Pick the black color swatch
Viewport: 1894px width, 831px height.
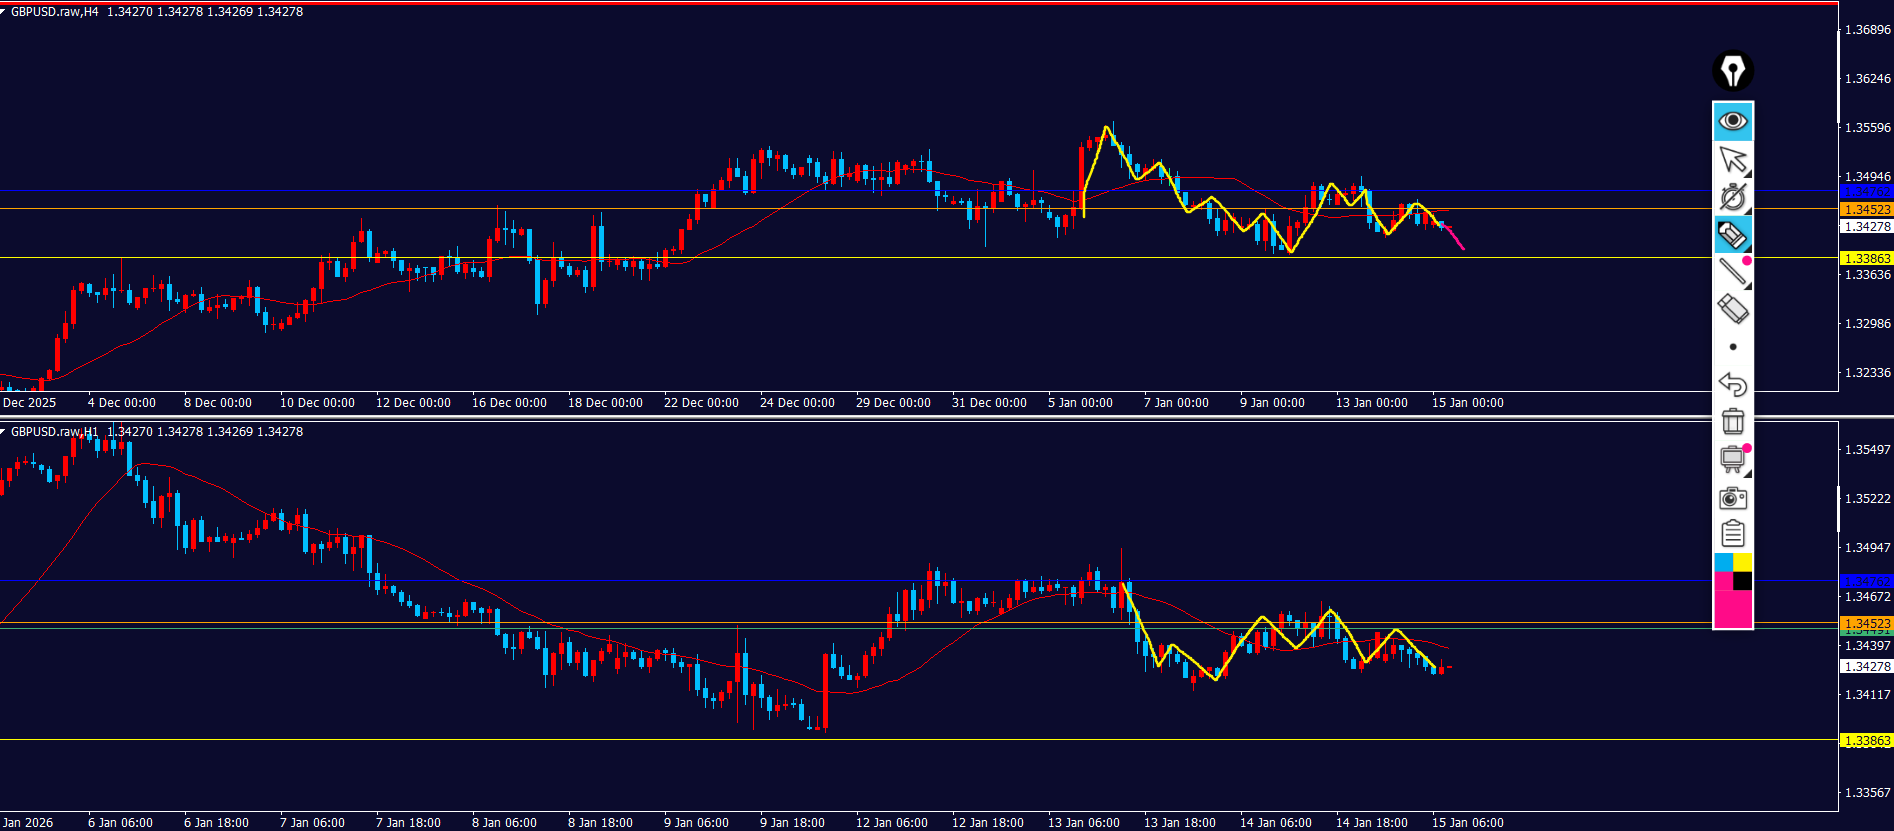(x=1742, y=581)
